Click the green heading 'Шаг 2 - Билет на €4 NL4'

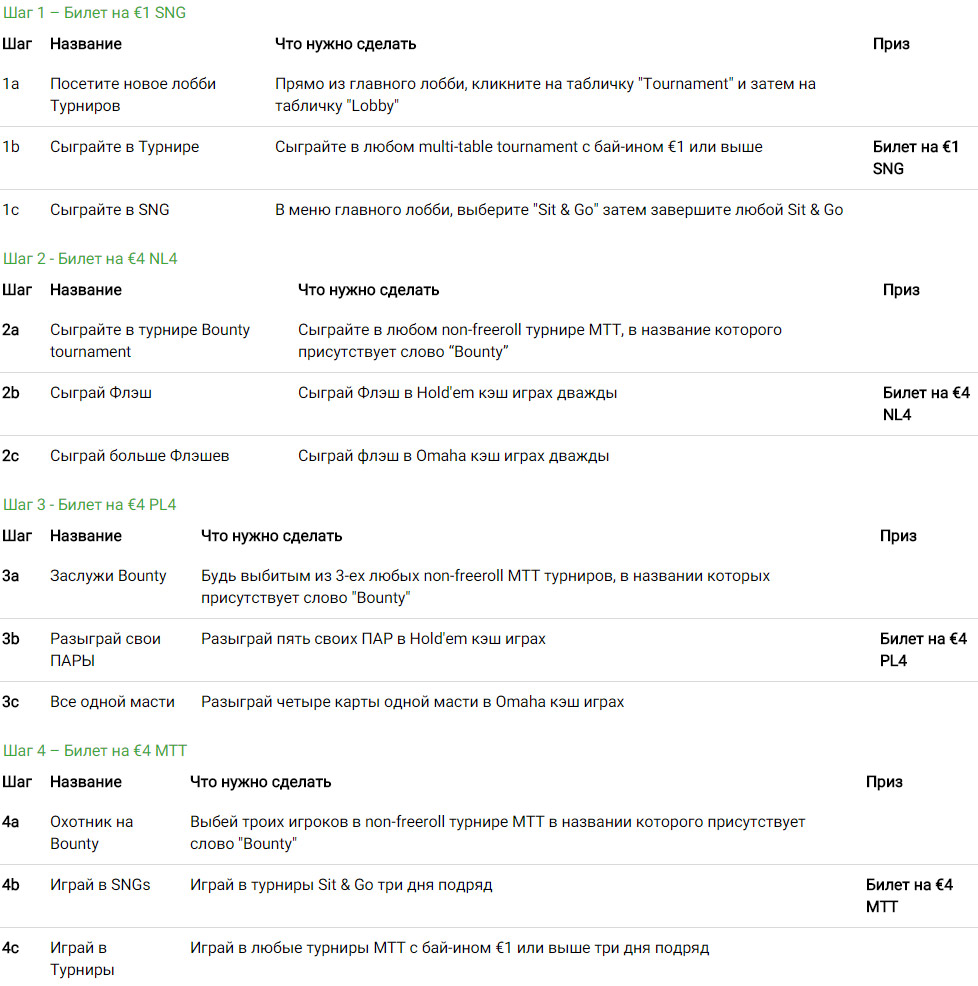90,258
